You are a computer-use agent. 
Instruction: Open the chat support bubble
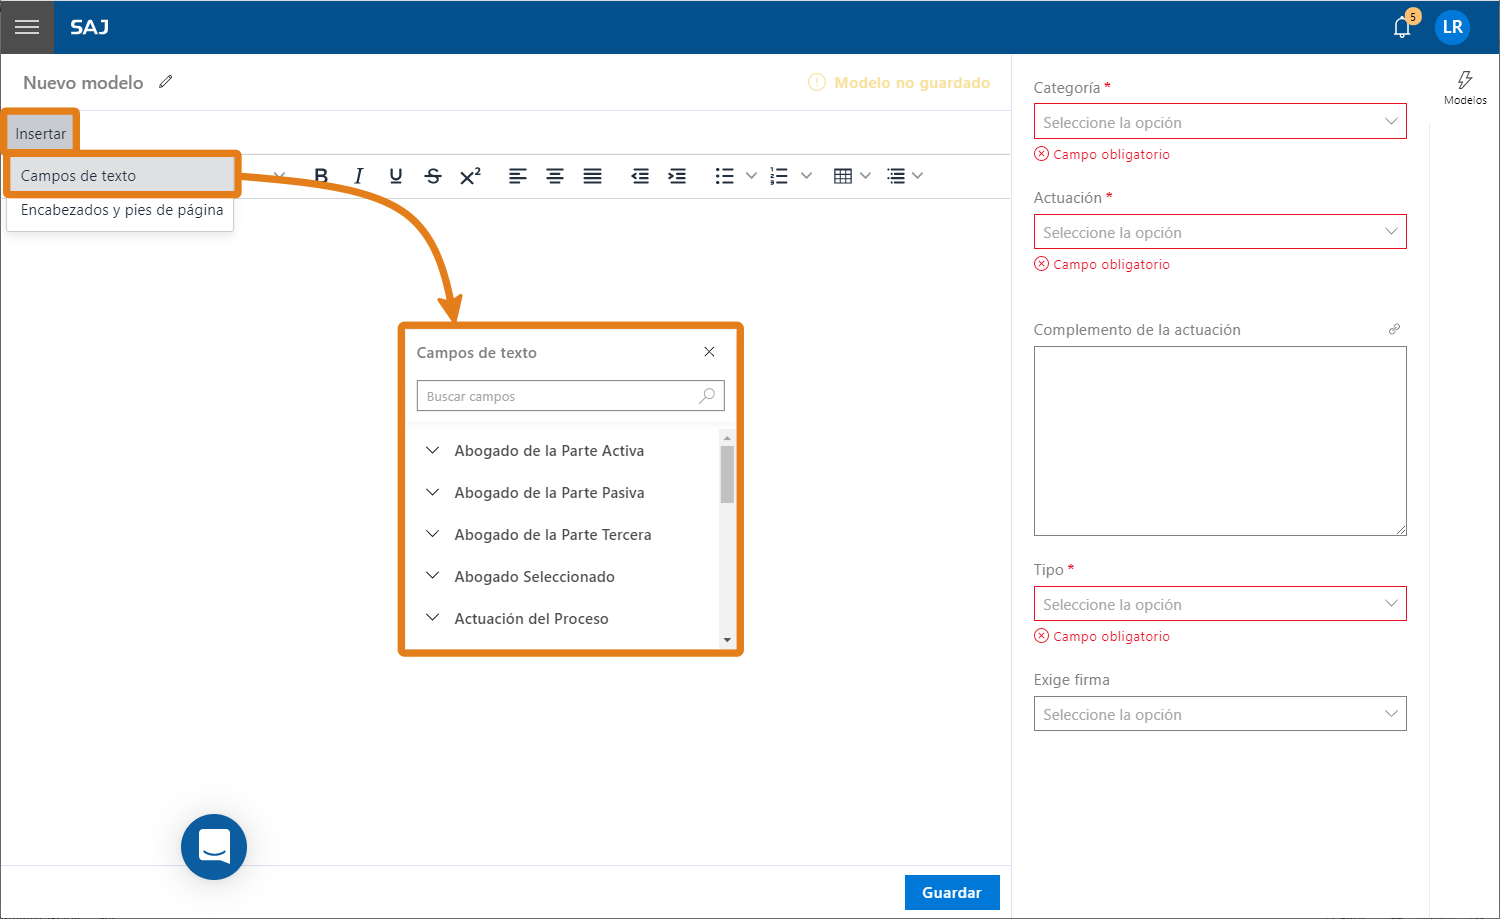pyautogui.click(x=214, y=847)
